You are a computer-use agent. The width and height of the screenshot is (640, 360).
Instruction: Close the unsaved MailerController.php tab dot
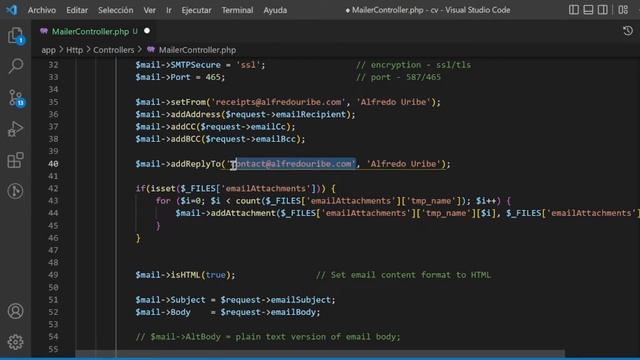pos(147,31)
